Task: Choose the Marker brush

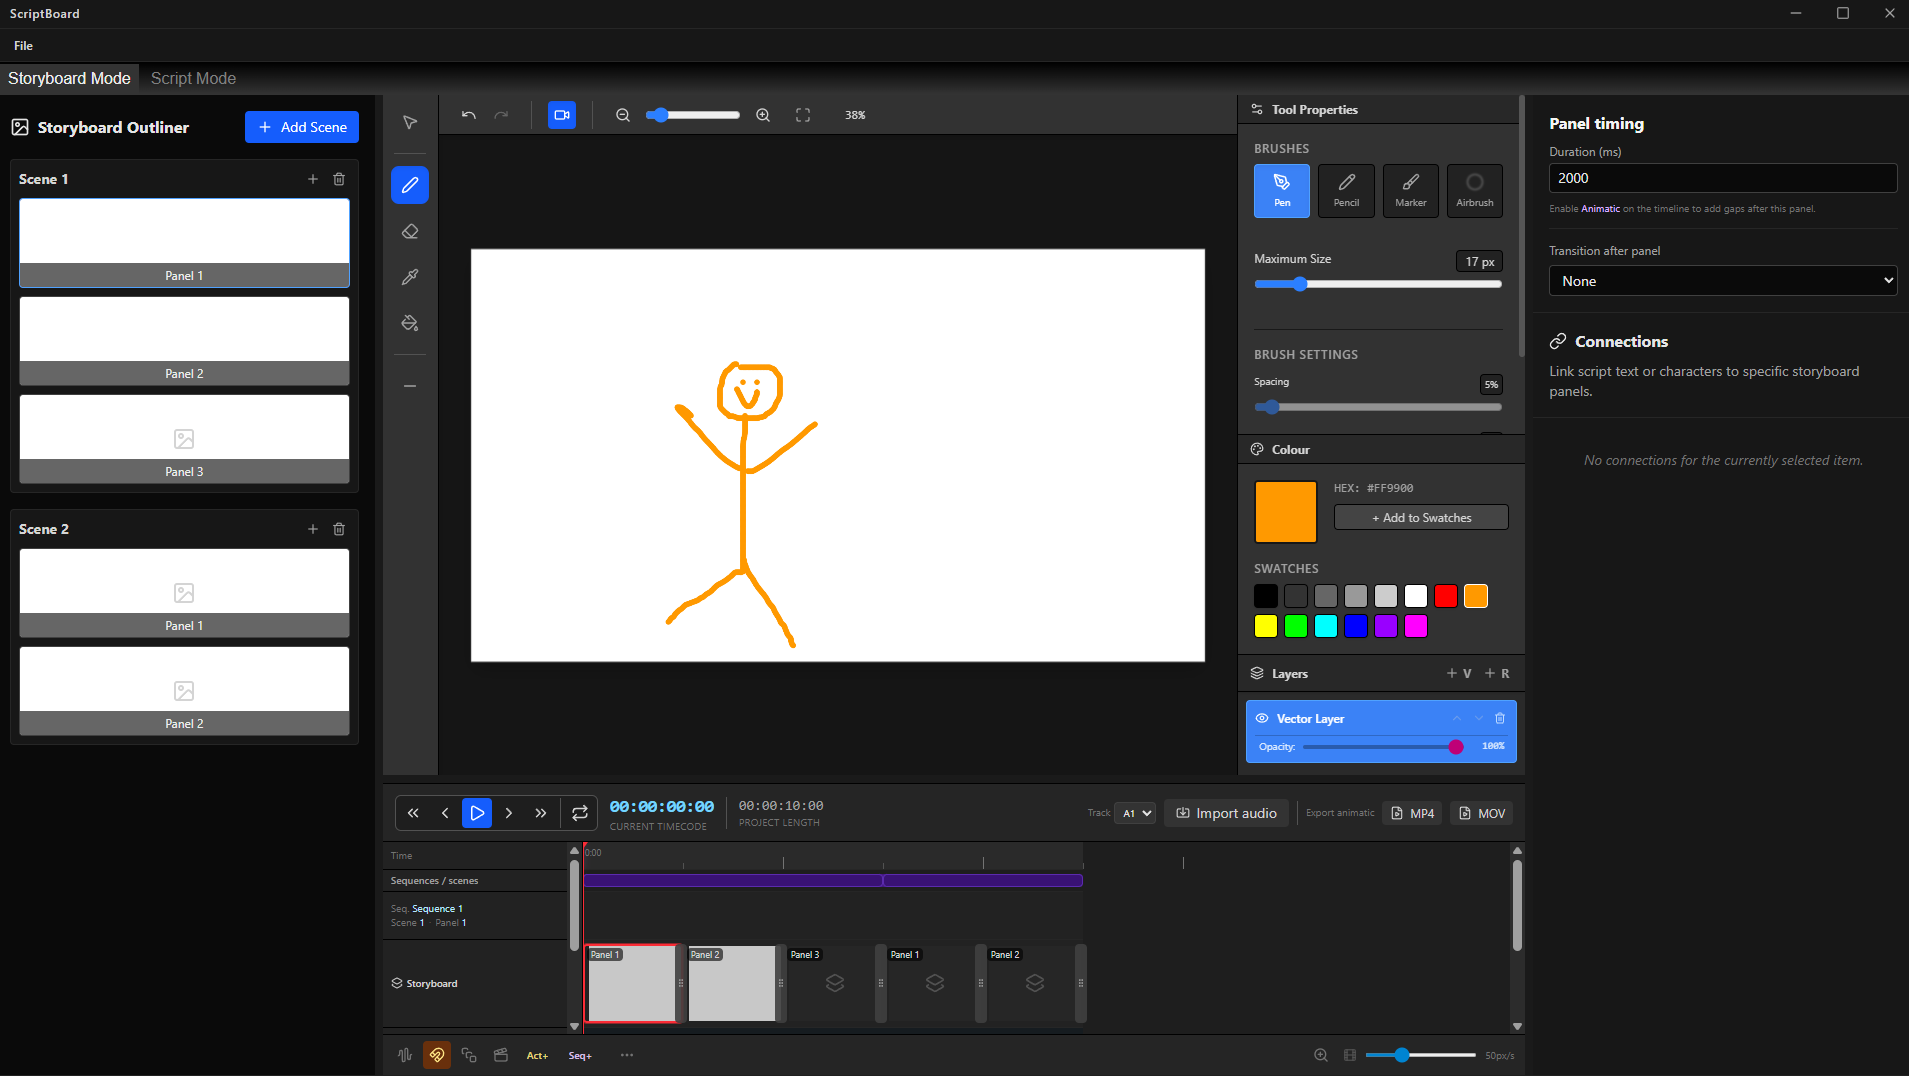Action: pyautogui.click(x=1410, y=190)
